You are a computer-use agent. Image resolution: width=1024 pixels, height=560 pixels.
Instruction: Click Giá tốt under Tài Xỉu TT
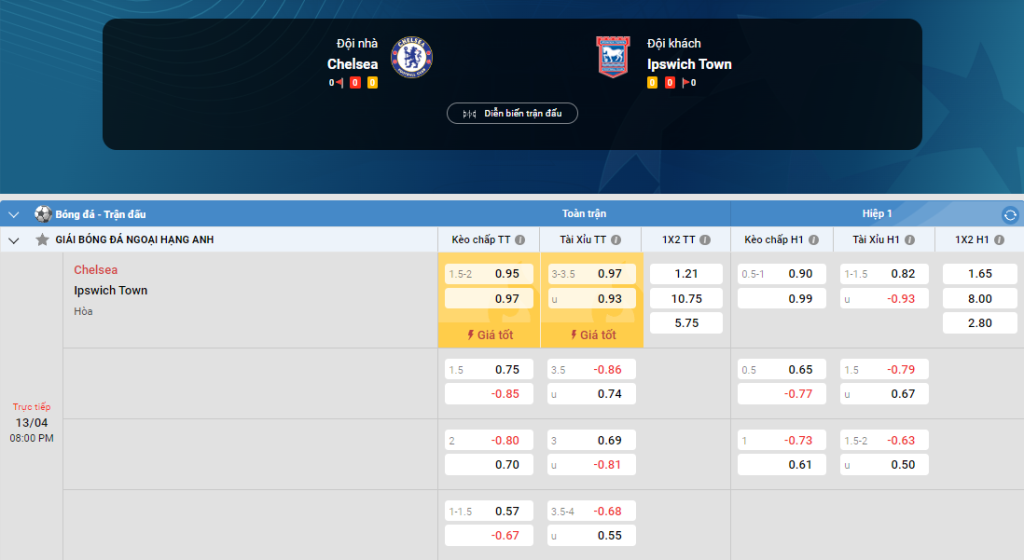[592, 335]
